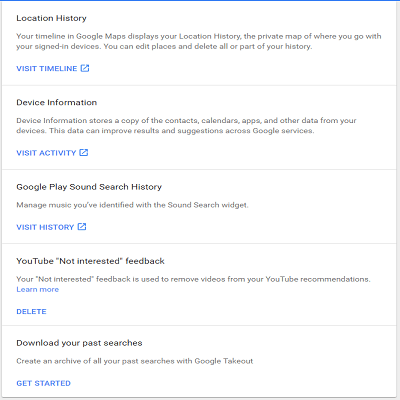Click GET STARTED to download past searches
The width and height of the screenshot is (400, 400).
click(x=43, y=383)
